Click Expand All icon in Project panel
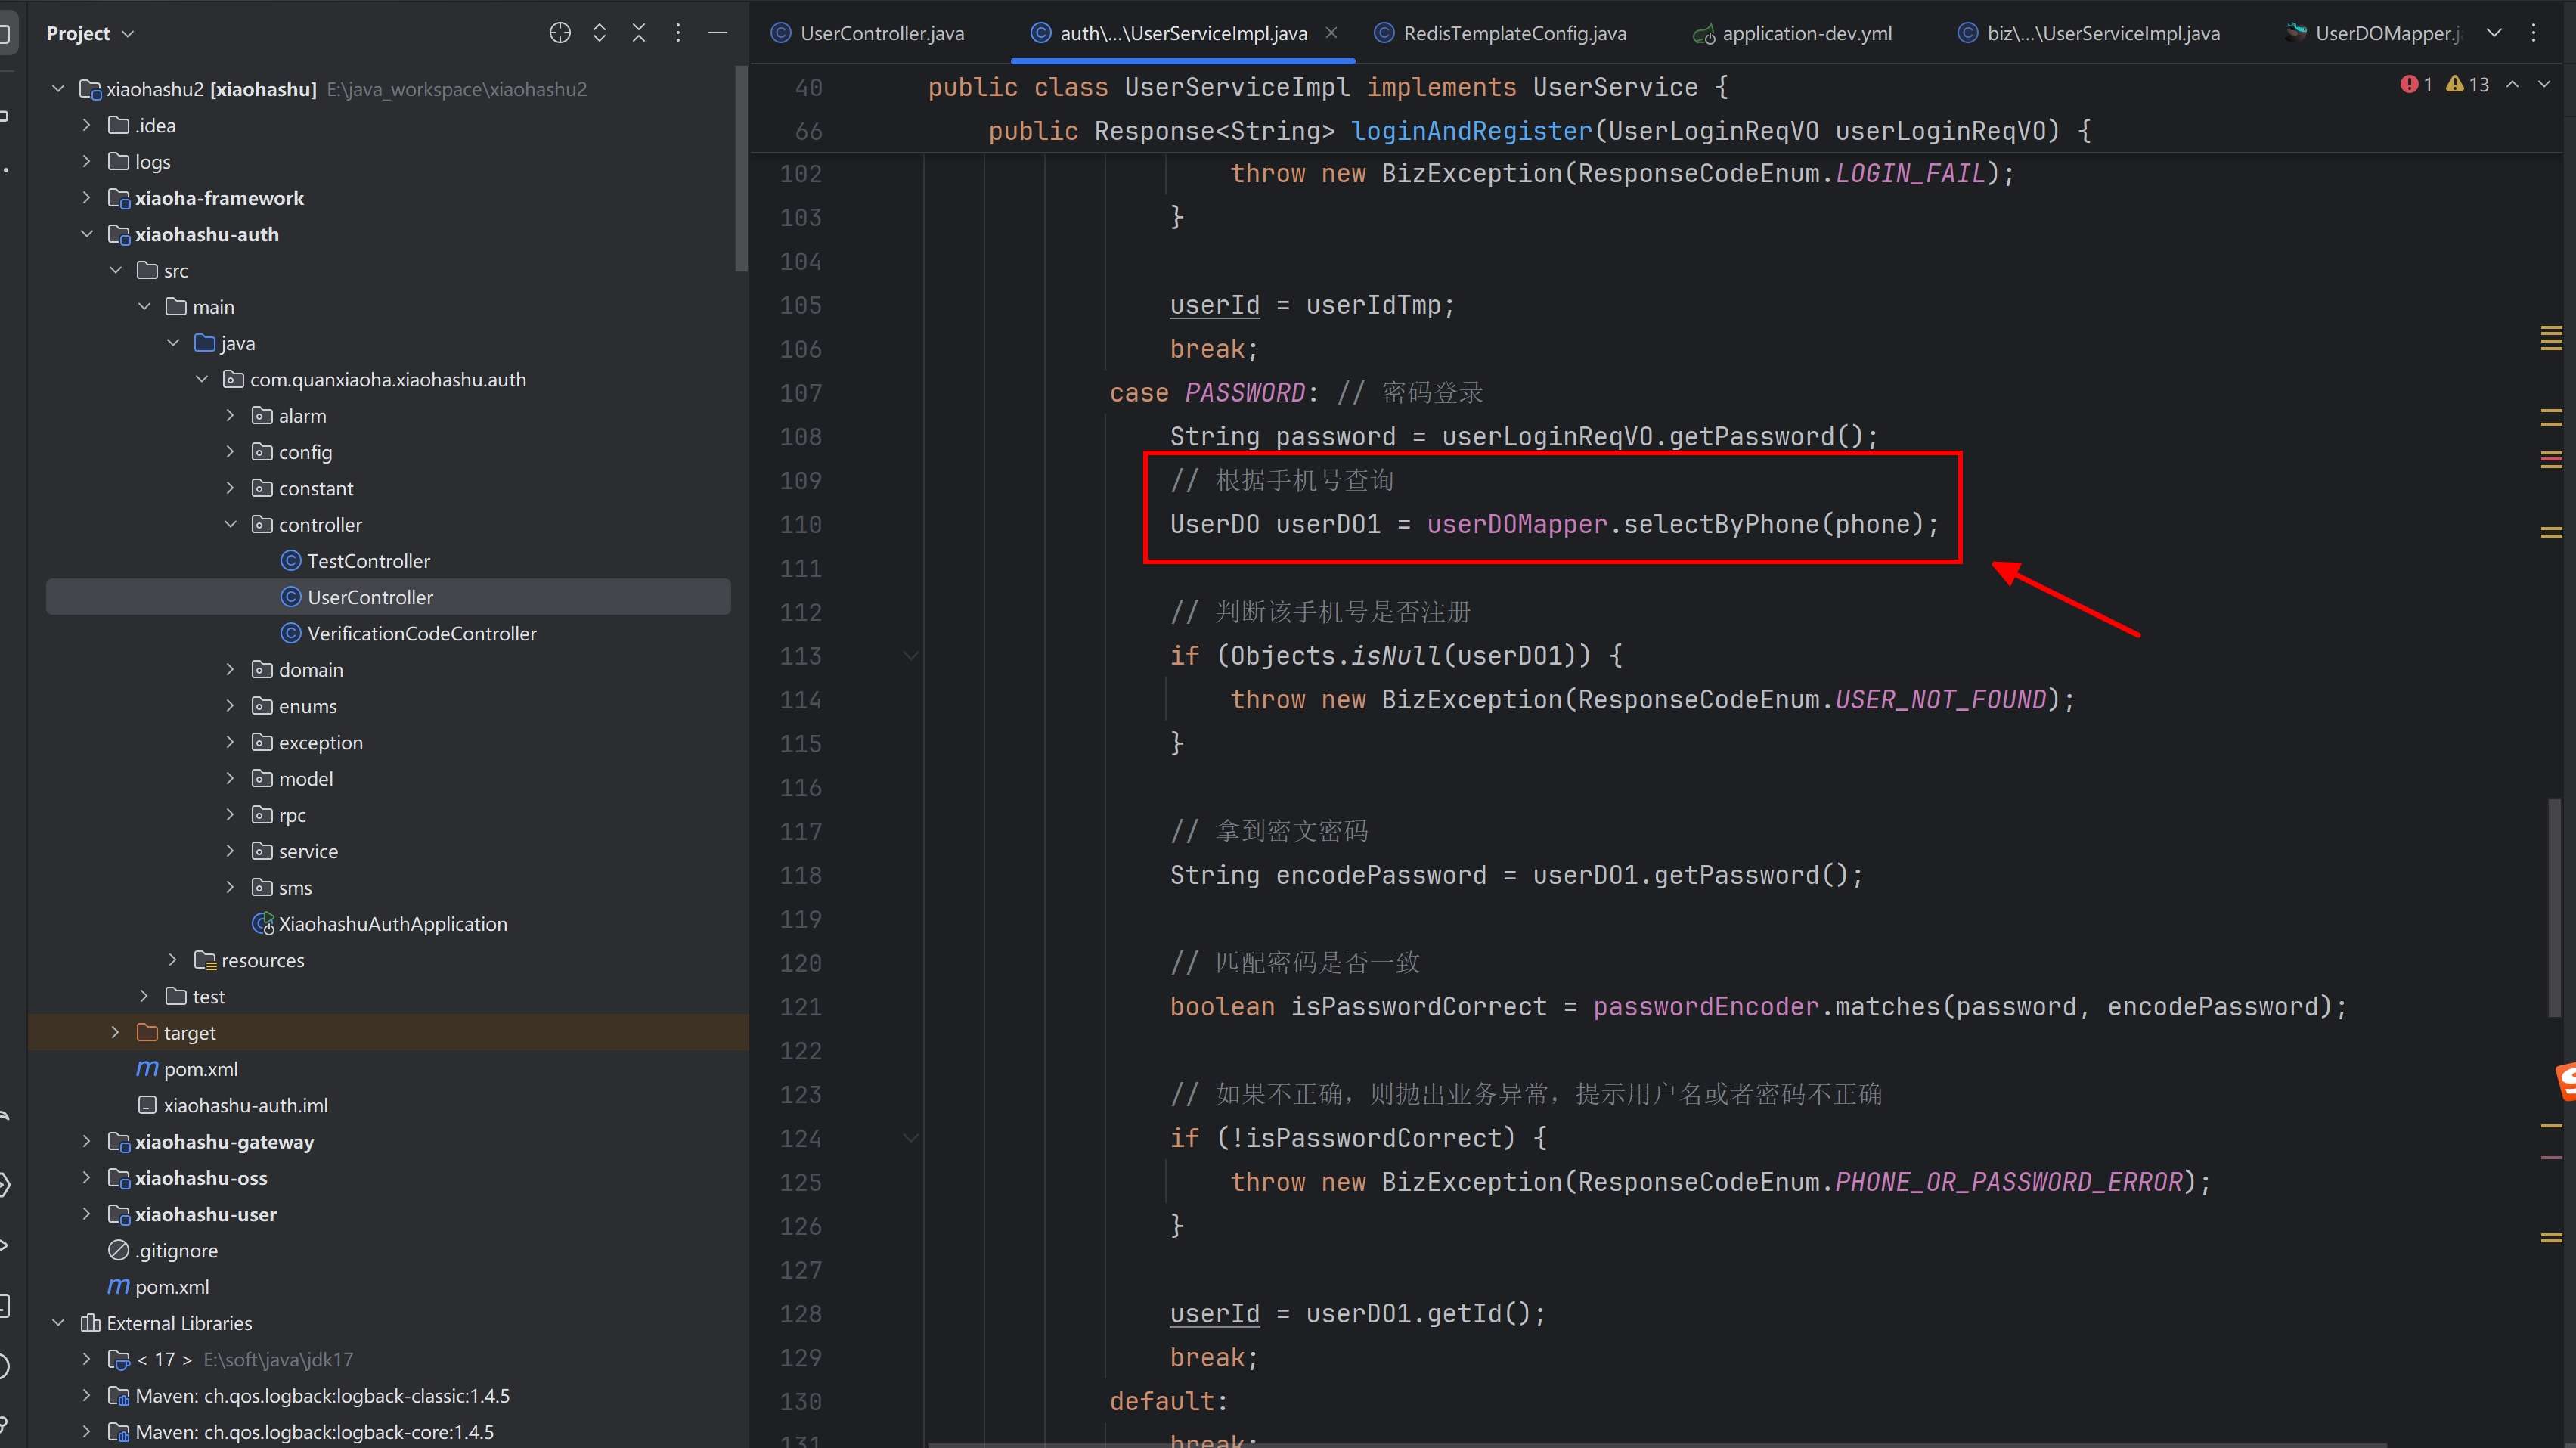Viewport: 2576px width, 1448px height. tap(599, 33)
